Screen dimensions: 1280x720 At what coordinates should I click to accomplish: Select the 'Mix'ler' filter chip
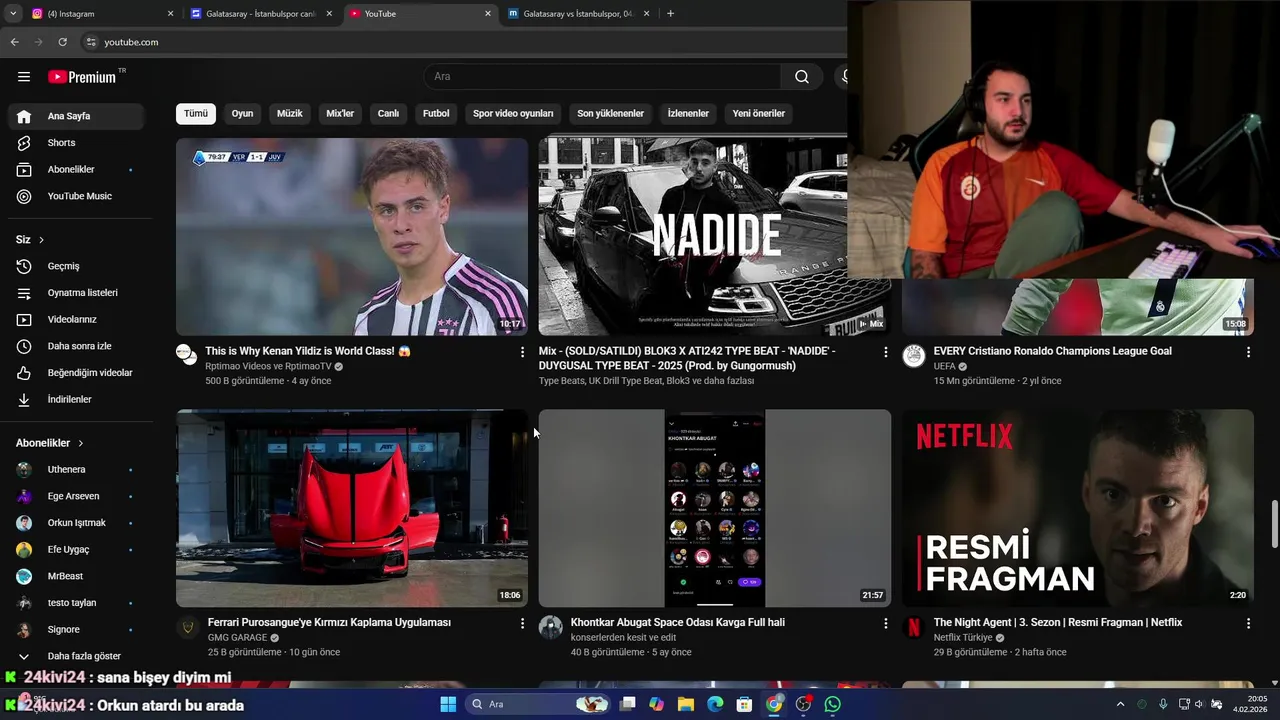coord(340,113)
